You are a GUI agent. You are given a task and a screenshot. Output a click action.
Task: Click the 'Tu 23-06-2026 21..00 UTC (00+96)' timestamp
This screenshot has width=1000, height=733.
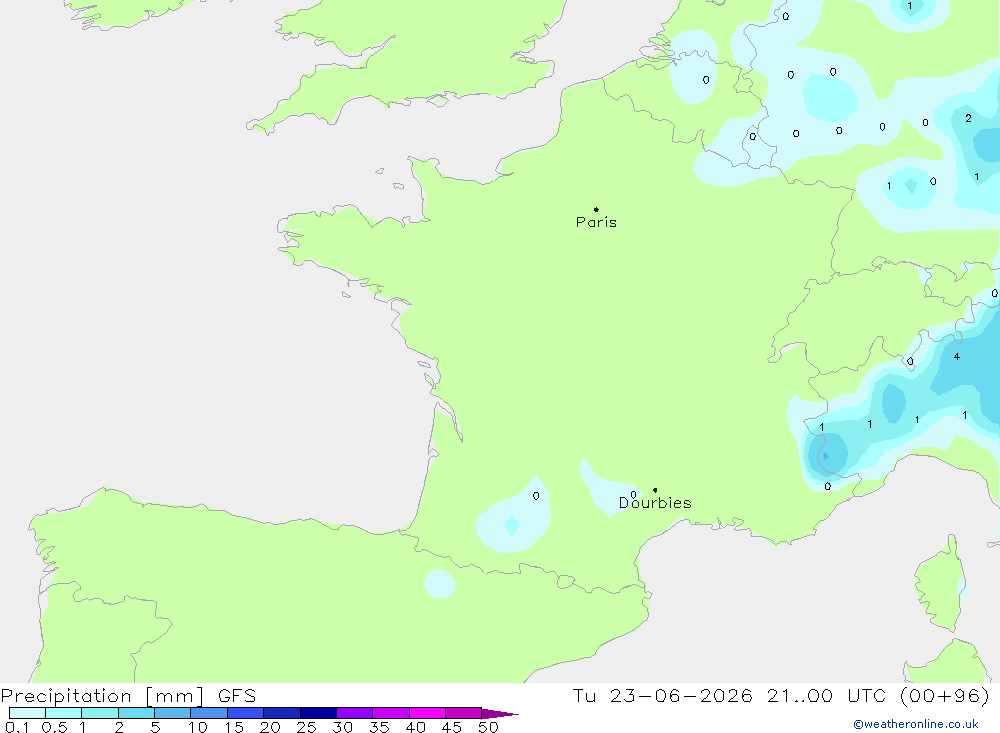point(781,695)
